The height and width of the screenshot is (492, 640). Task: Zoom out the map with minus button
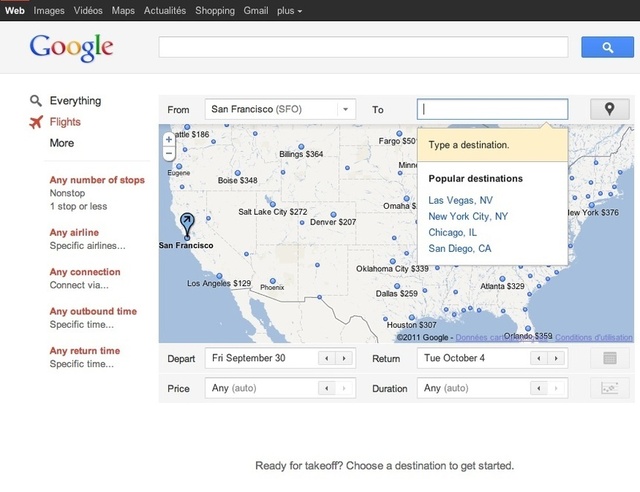(x=168, y=154)
